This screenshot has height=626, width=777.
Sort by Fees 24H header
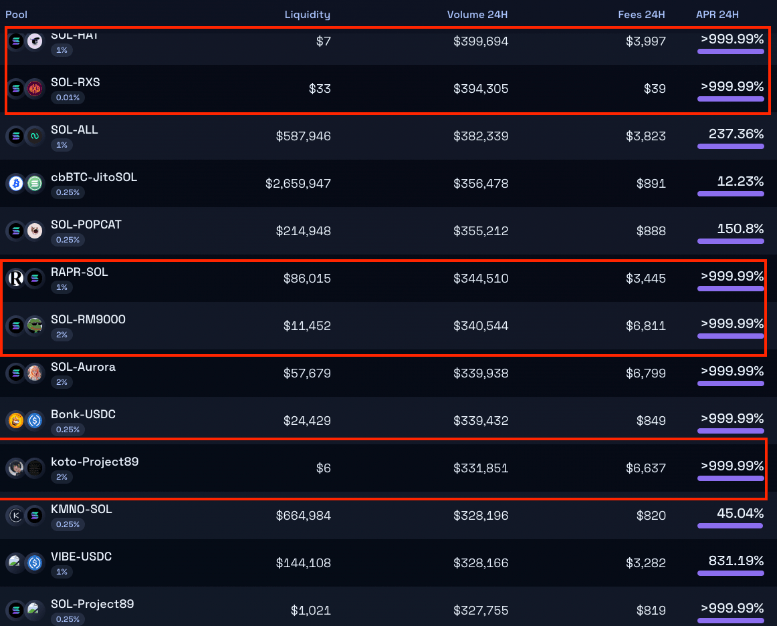641,14
